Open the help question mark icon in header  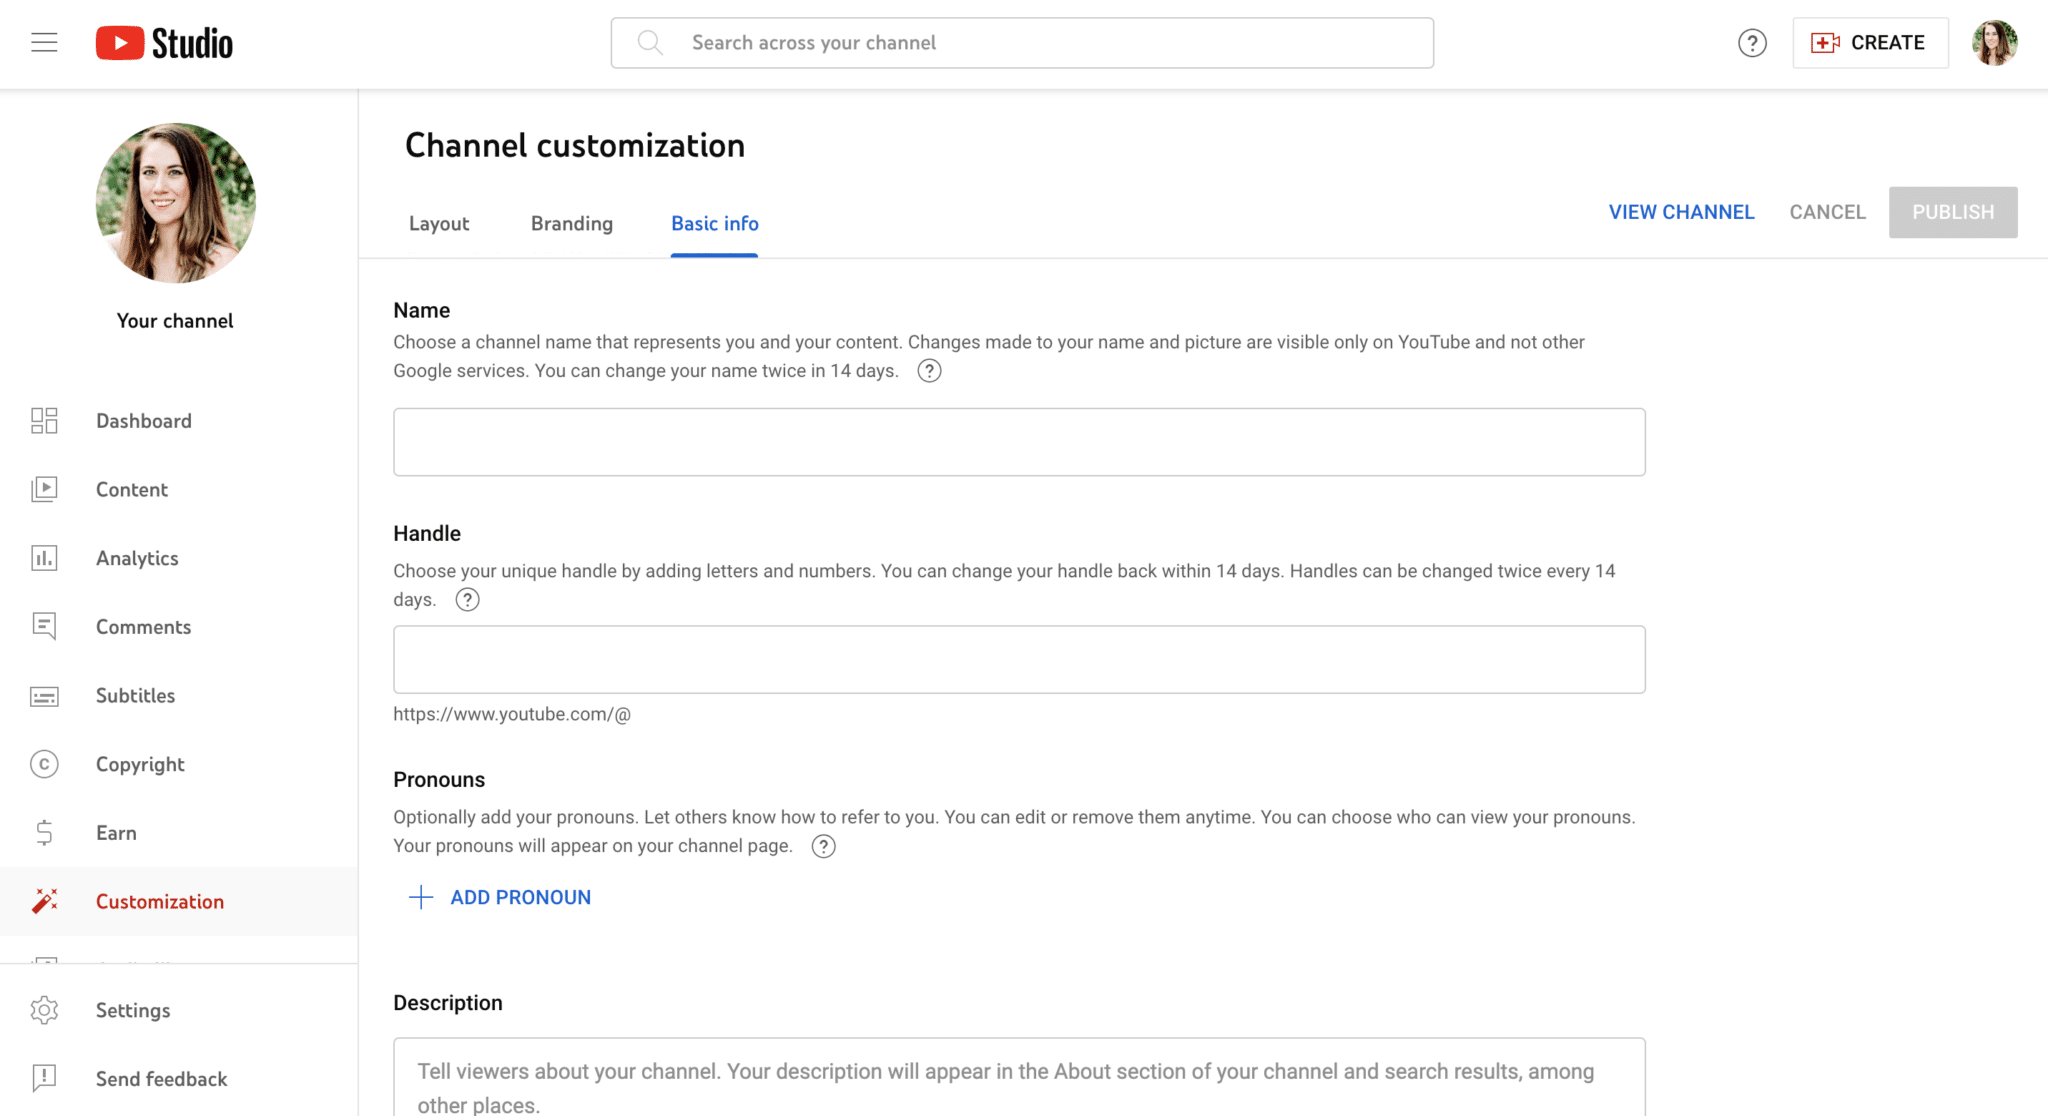tap(1751, 43)
